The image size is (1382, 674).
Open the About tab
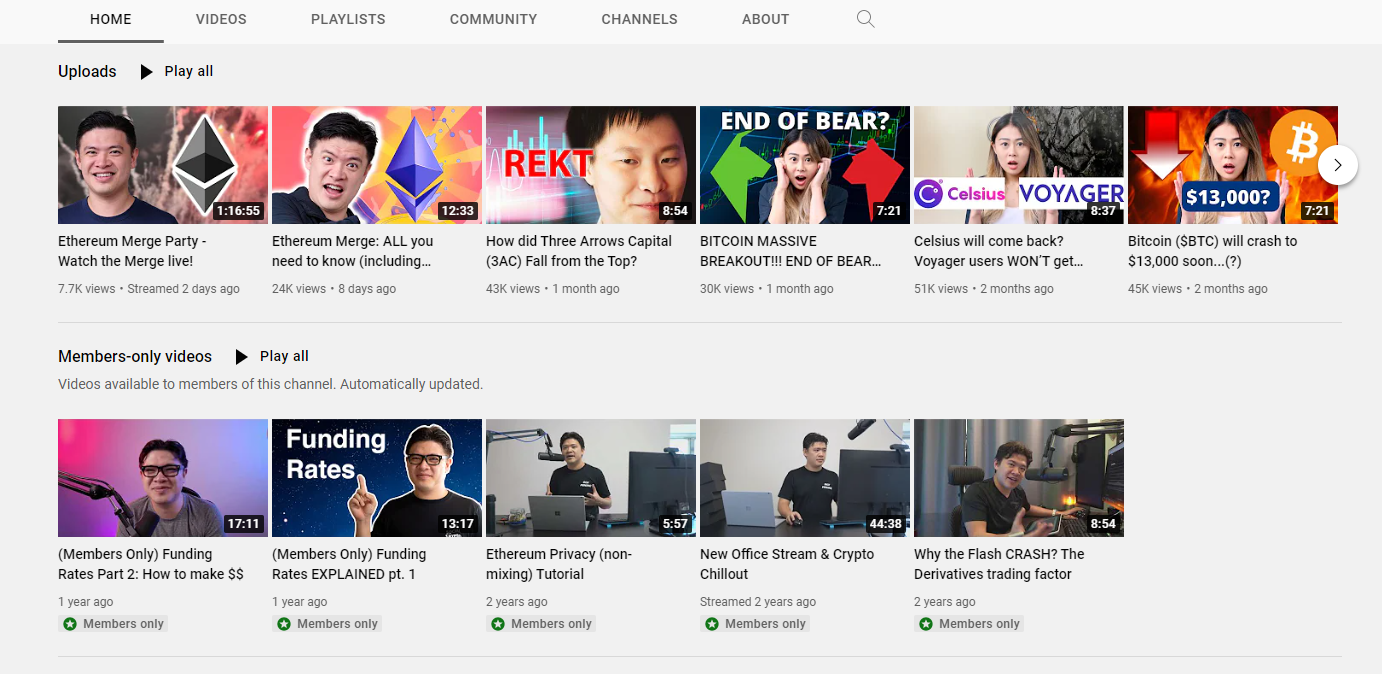click(765, 19)
